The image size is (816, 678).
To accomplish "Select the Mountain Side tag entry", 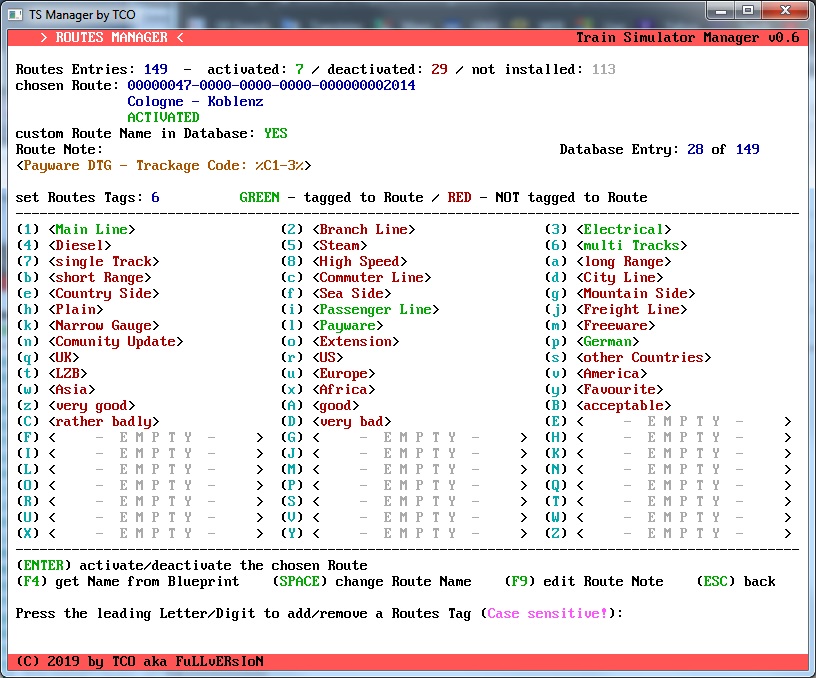I will click(620, 293).
